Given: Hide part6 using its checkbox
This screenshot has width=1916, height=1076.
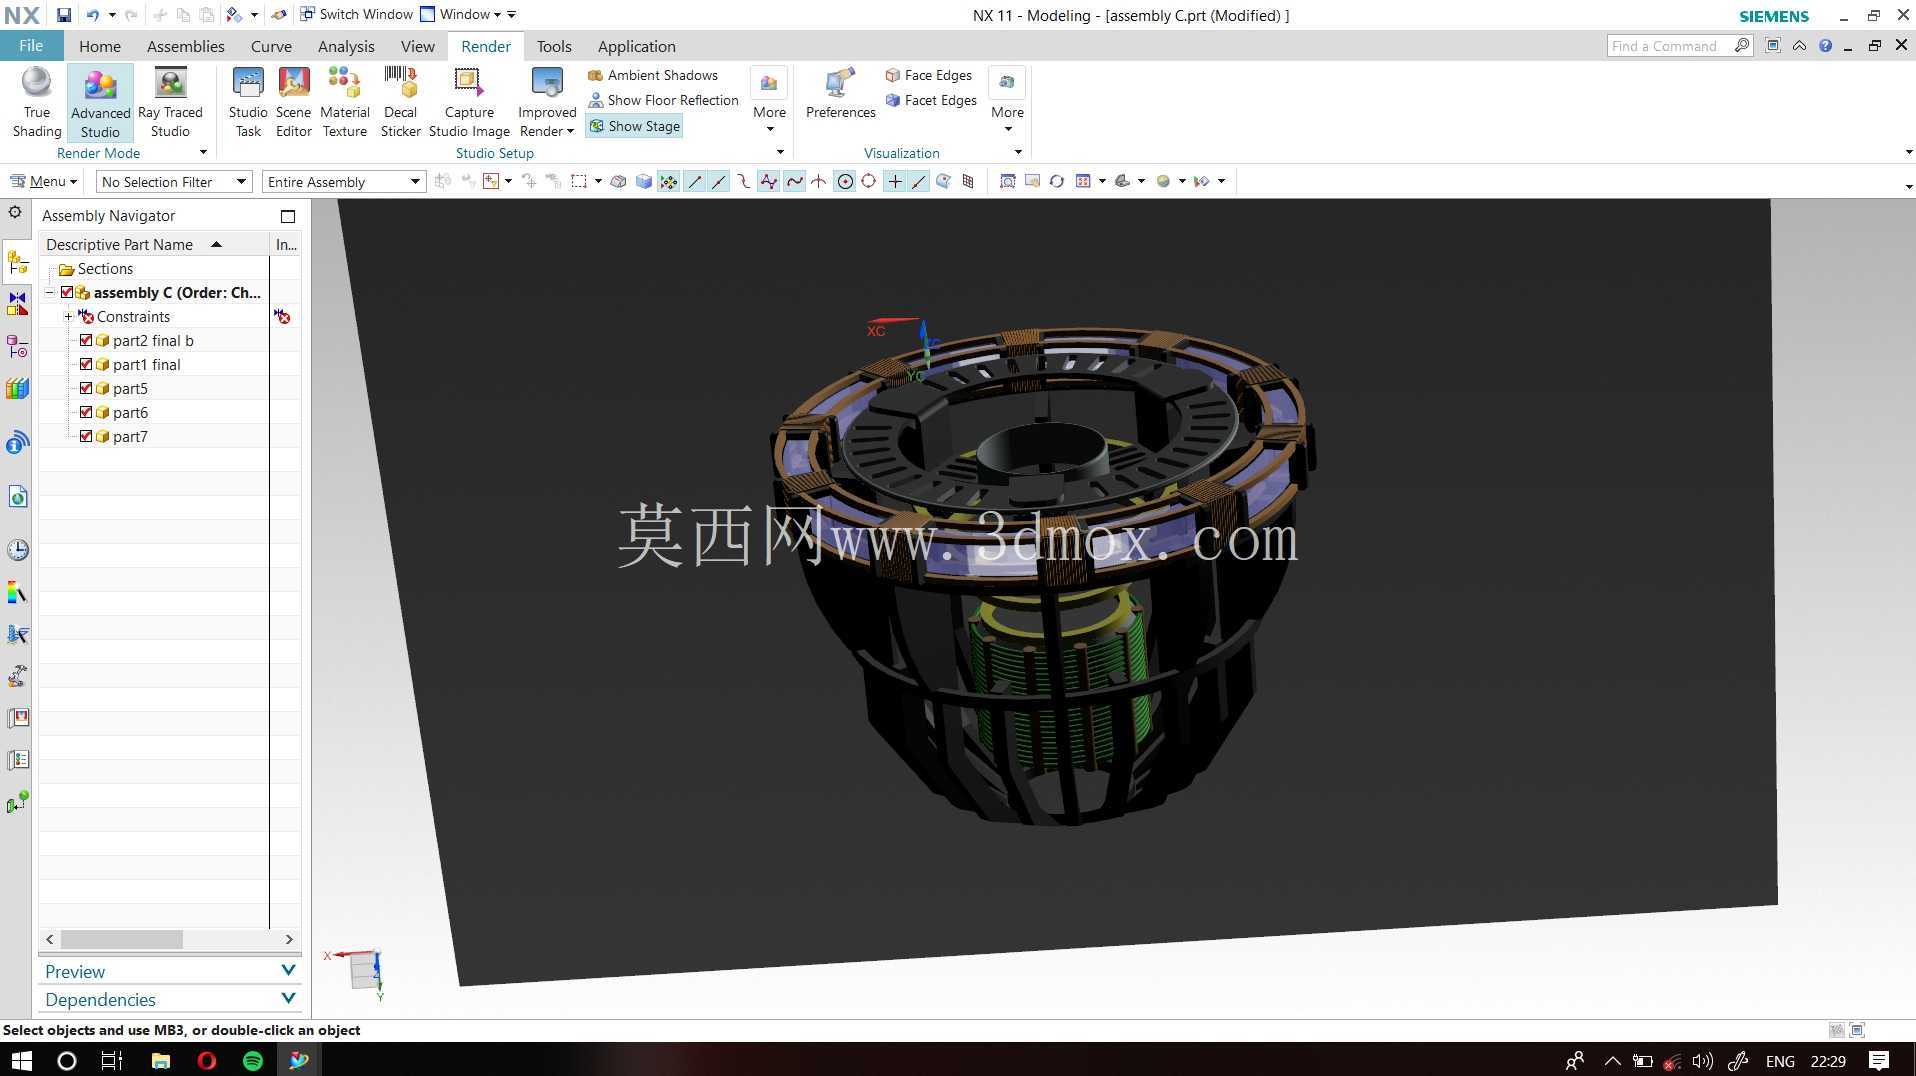Looking at the screenshot, I should click(86, 413).
